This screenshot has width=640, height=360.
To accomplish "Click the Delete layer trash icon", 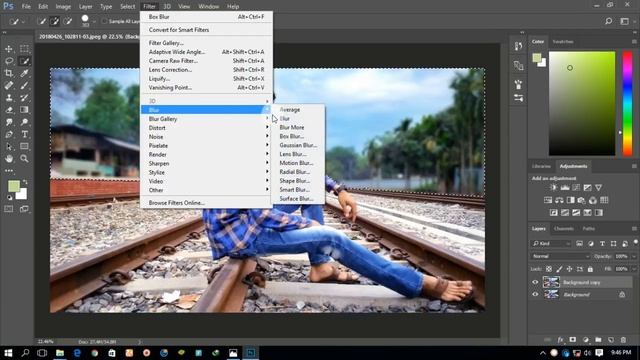I will pyautogui.click(x=623, y=340).
